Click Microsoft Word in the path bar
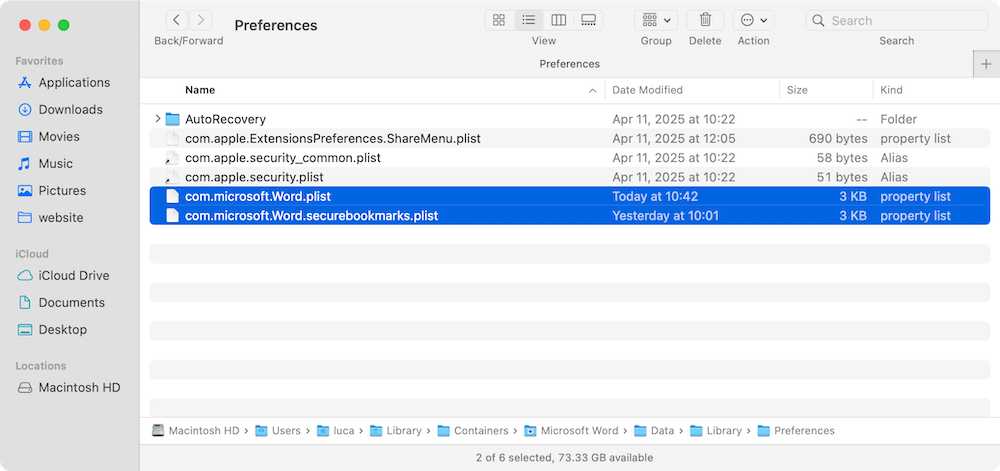This screenshot has width=1000, height=471. click(571, 431)
